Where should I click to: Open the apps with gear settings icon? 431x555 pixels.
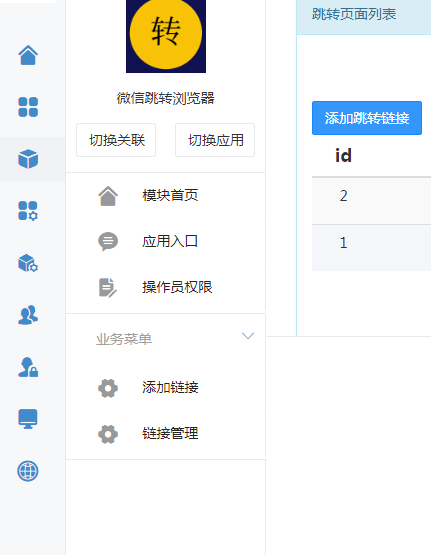[28, 211]
